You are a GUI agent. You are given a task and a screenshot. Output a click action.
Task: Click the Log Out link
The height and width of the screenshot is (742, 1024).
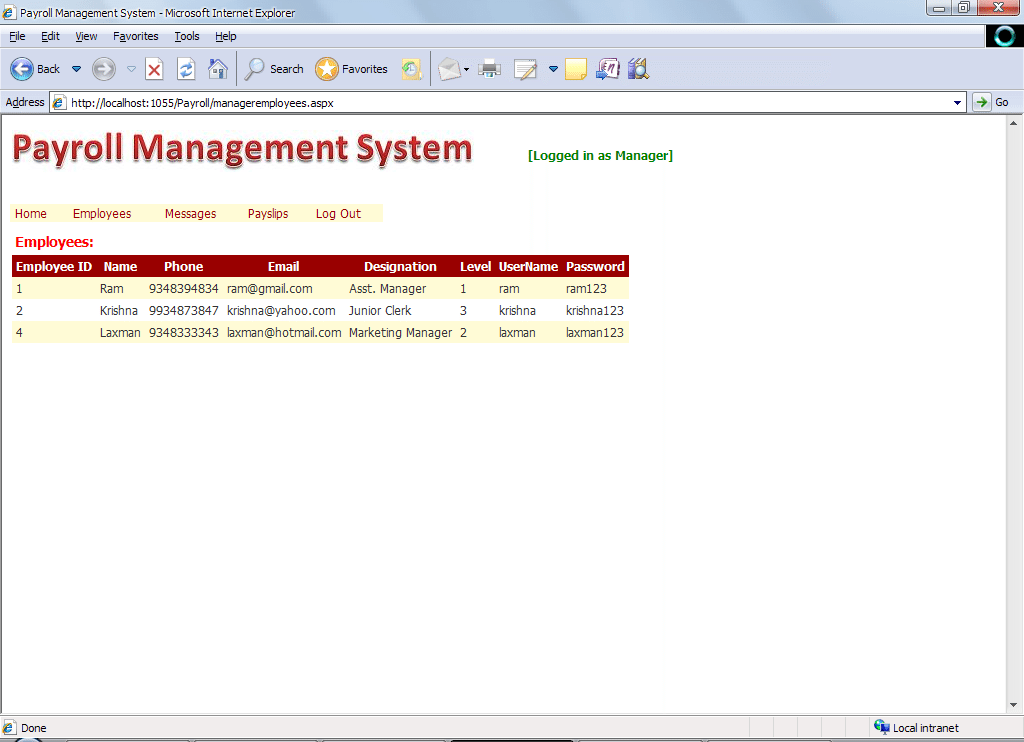tap(338, 214)
